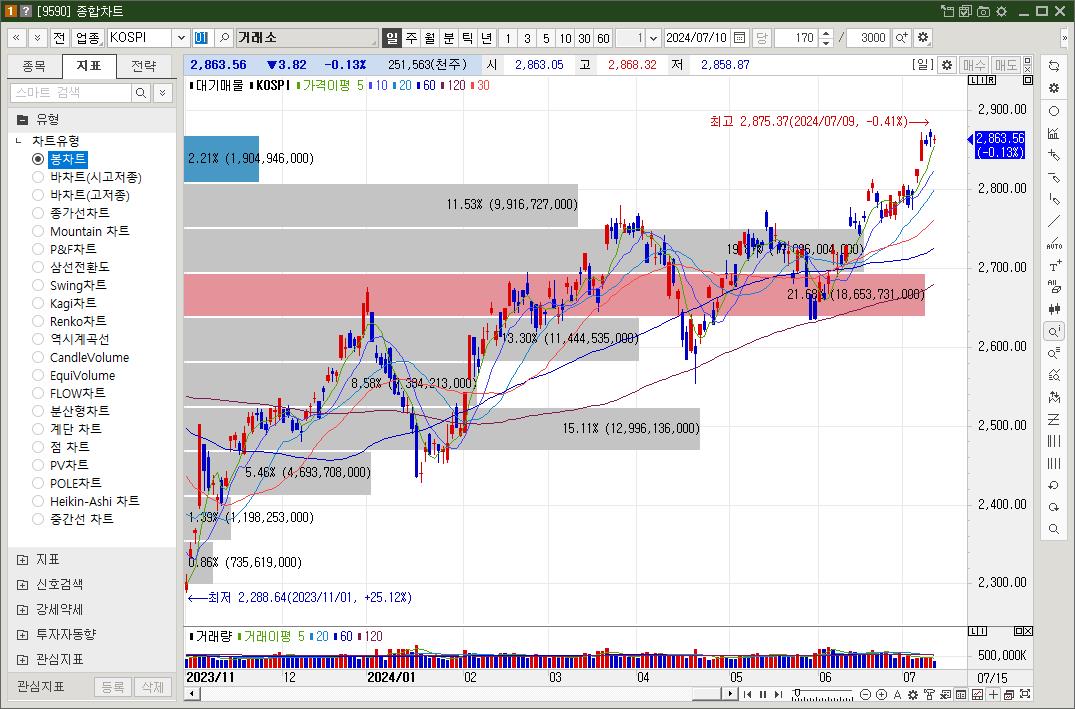Click the 스마트 검색 input field
The image size is (1075, 709).
[71, 93]
